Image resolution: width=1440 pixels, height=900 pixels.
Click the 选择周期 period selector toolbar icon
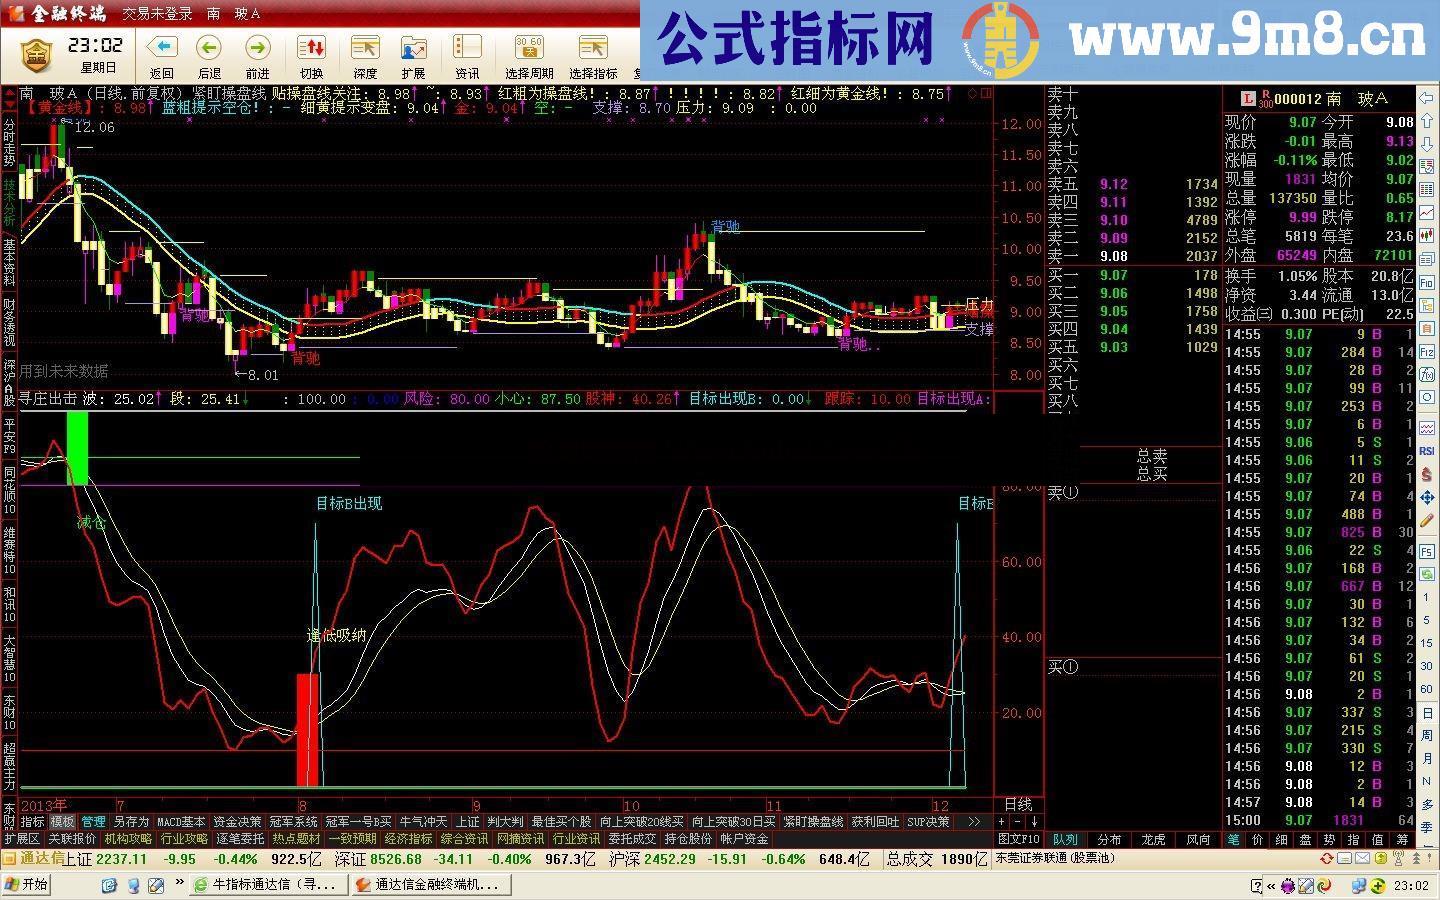pyautogui.click(x=530, y=47)
